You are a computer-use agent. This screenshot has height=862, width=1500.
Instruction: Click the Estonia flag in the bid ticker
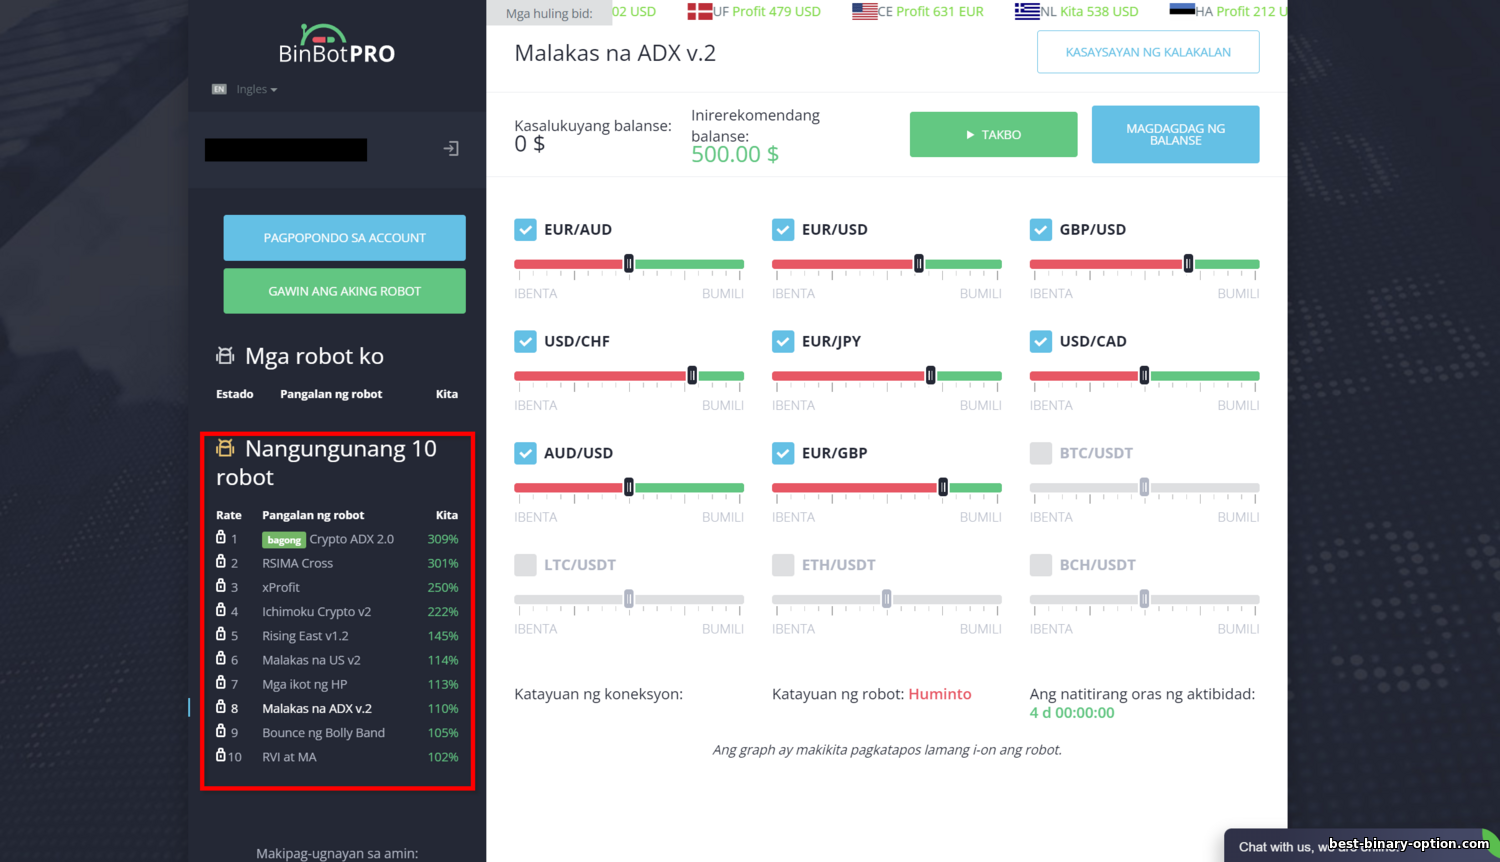coord(1182,11)
